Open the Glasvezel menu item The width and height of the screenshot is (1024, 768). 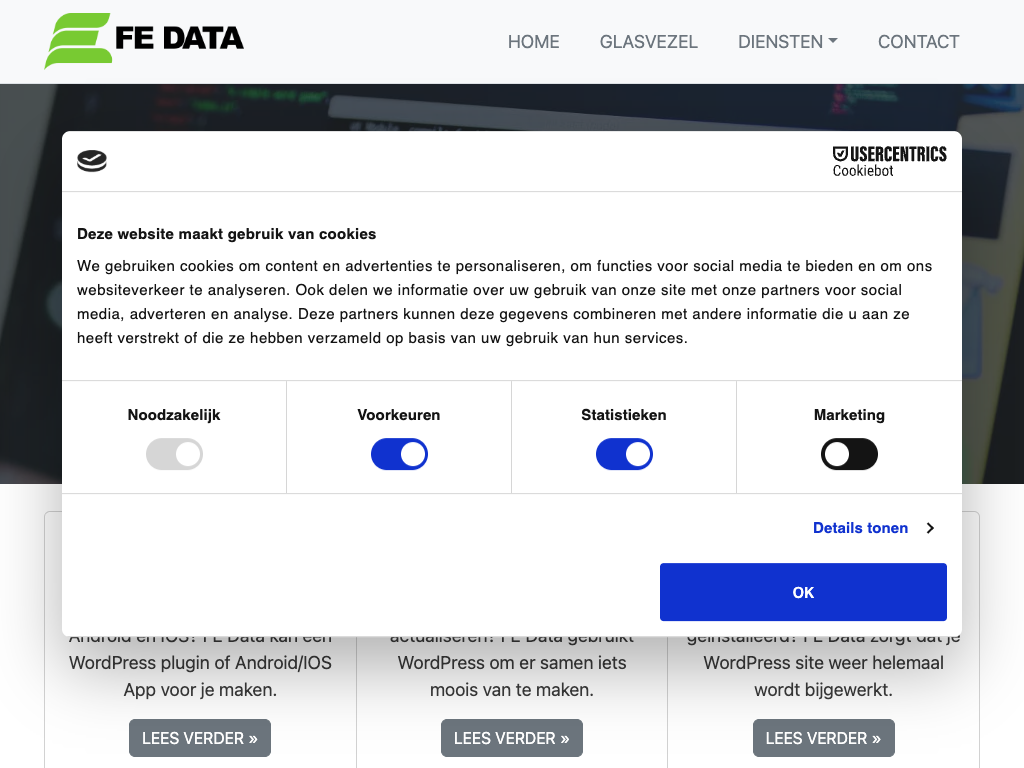[x=649, y=42]
